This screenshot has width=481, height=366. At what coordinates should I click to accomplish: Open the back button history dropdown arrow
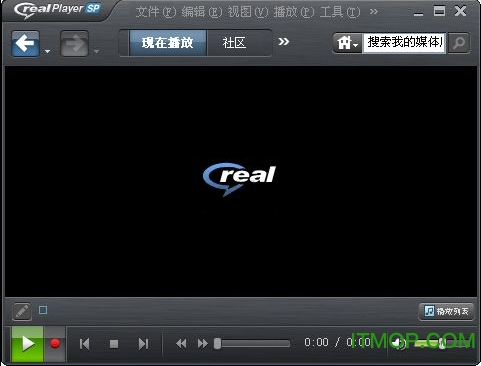(47, 51)
